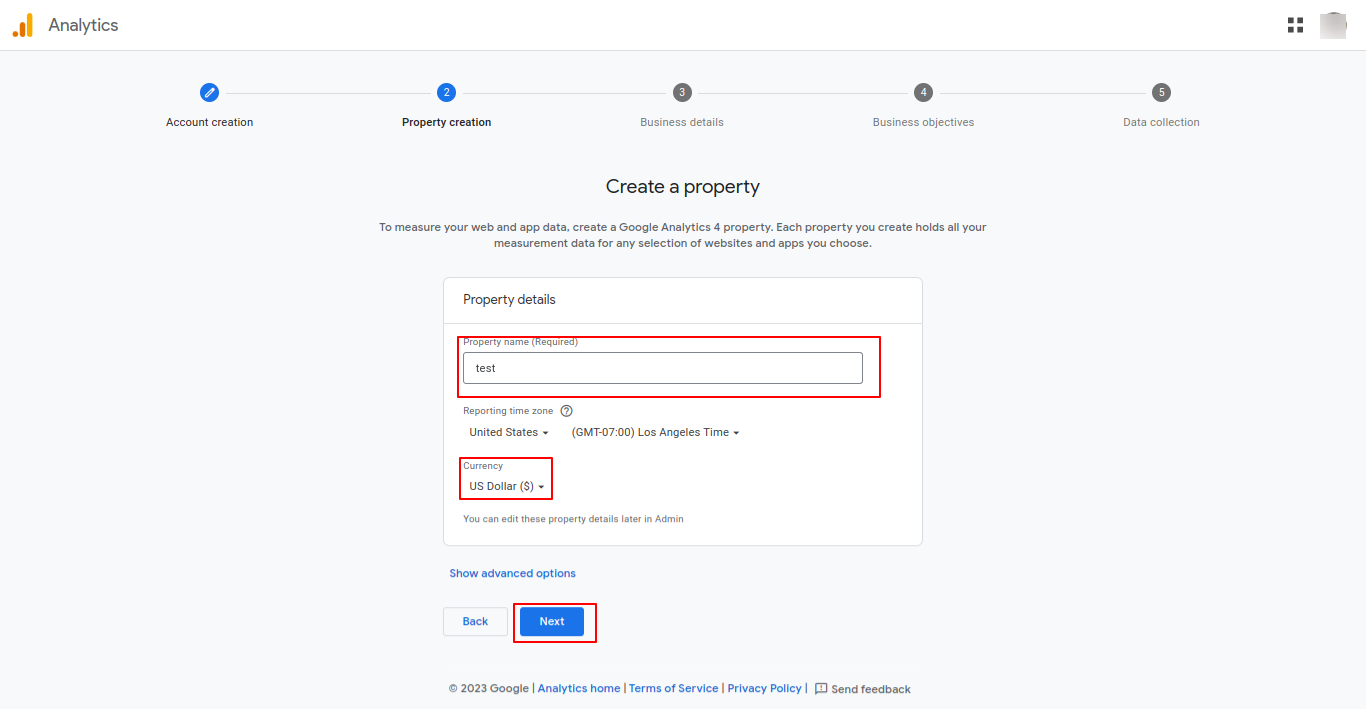Open the Privacy Policy link
The width and height of the screenshot is (1366, 710).
point(764,689)
